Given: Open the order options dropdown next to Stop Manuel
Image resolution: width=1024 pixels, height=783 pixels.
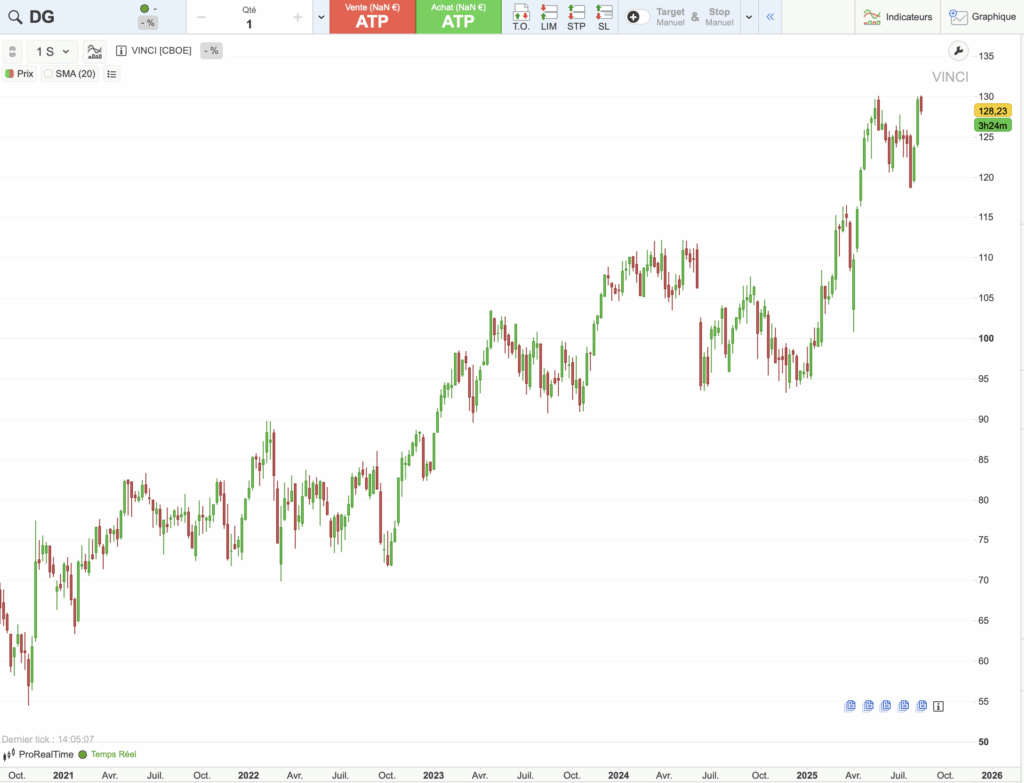Looking at the screenshot, I should coord(747,17).
